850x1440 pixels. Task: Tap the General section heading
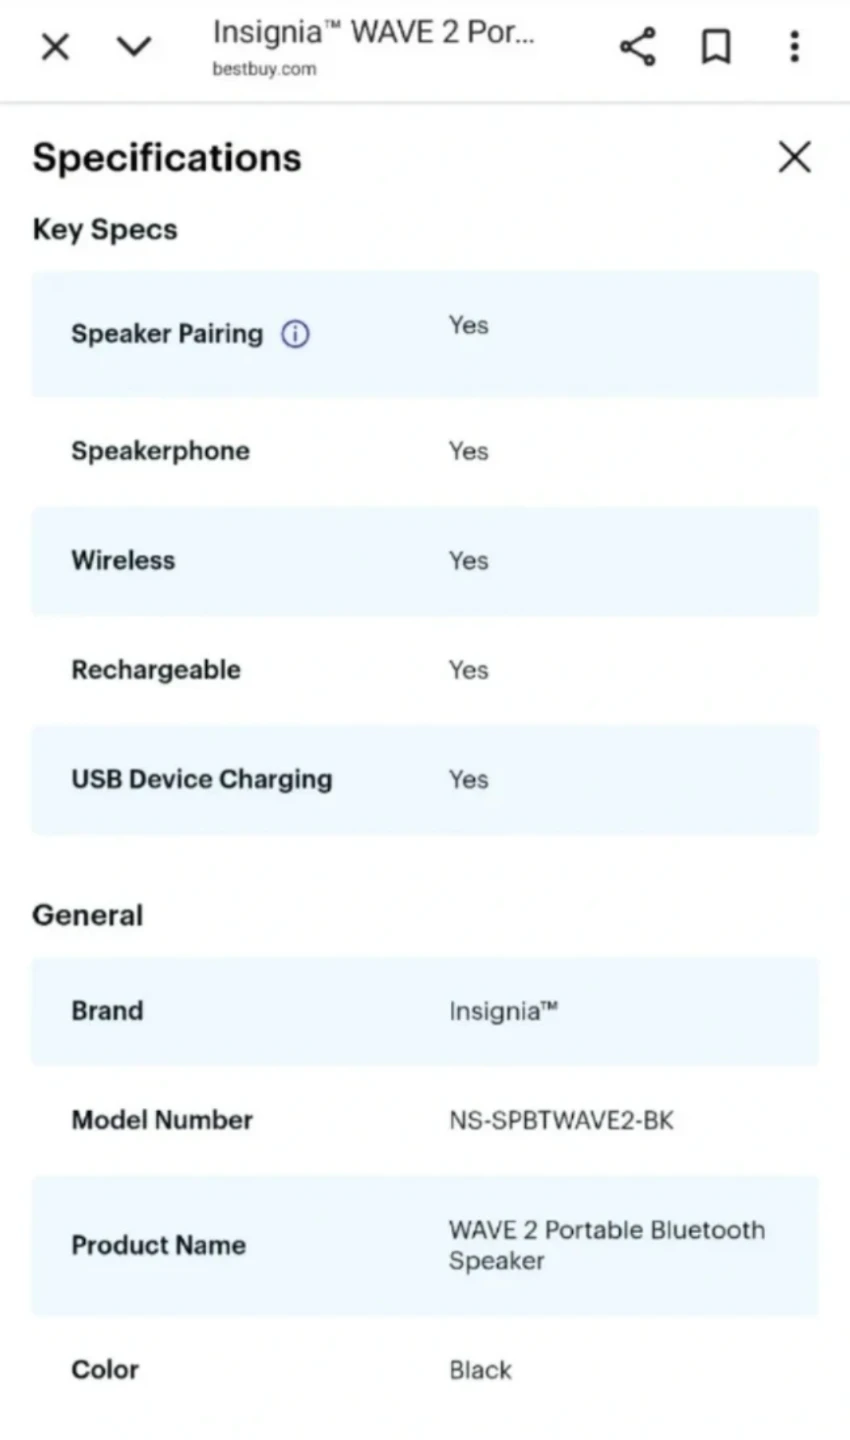(x=88, y=915)
